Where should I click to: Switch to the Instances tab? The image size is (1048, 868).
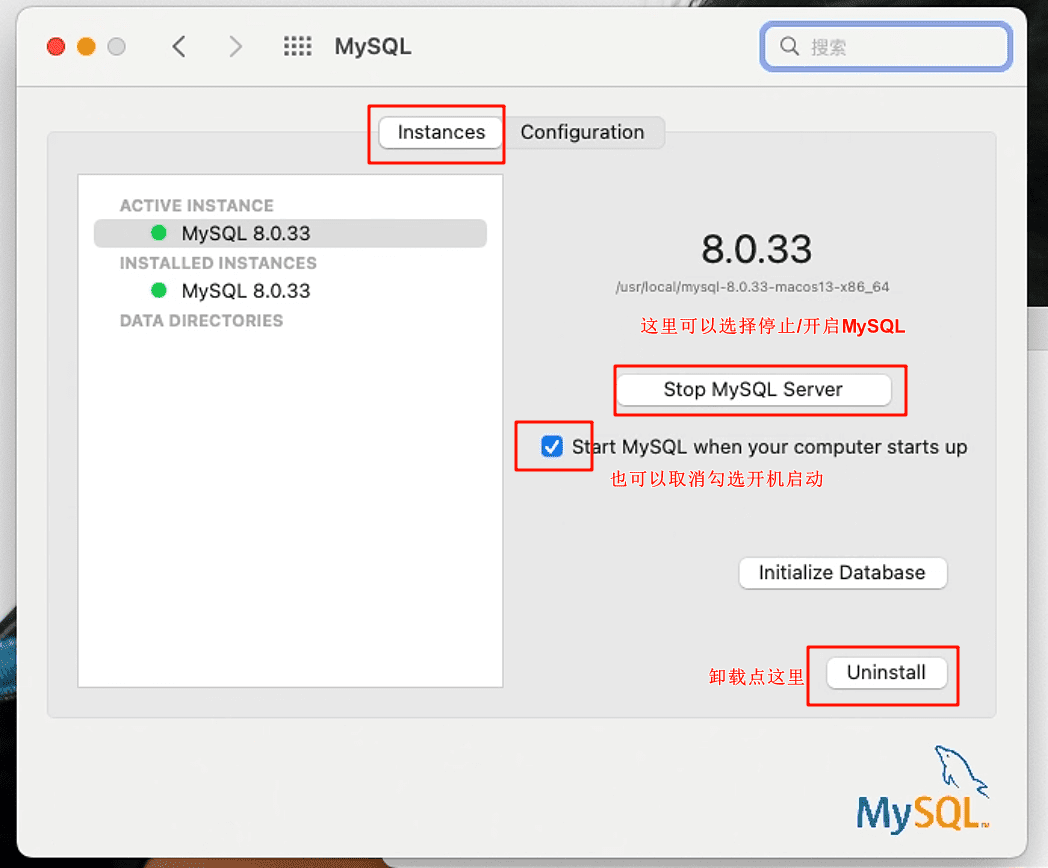tap(440, 132)
